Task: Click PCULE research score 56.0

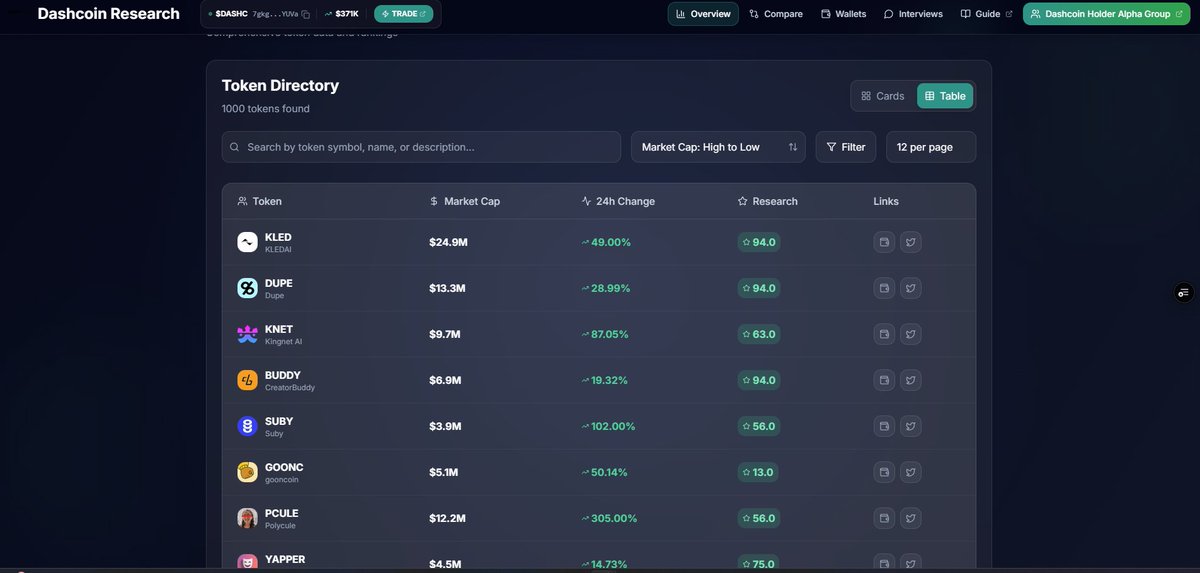Action: 759,518
